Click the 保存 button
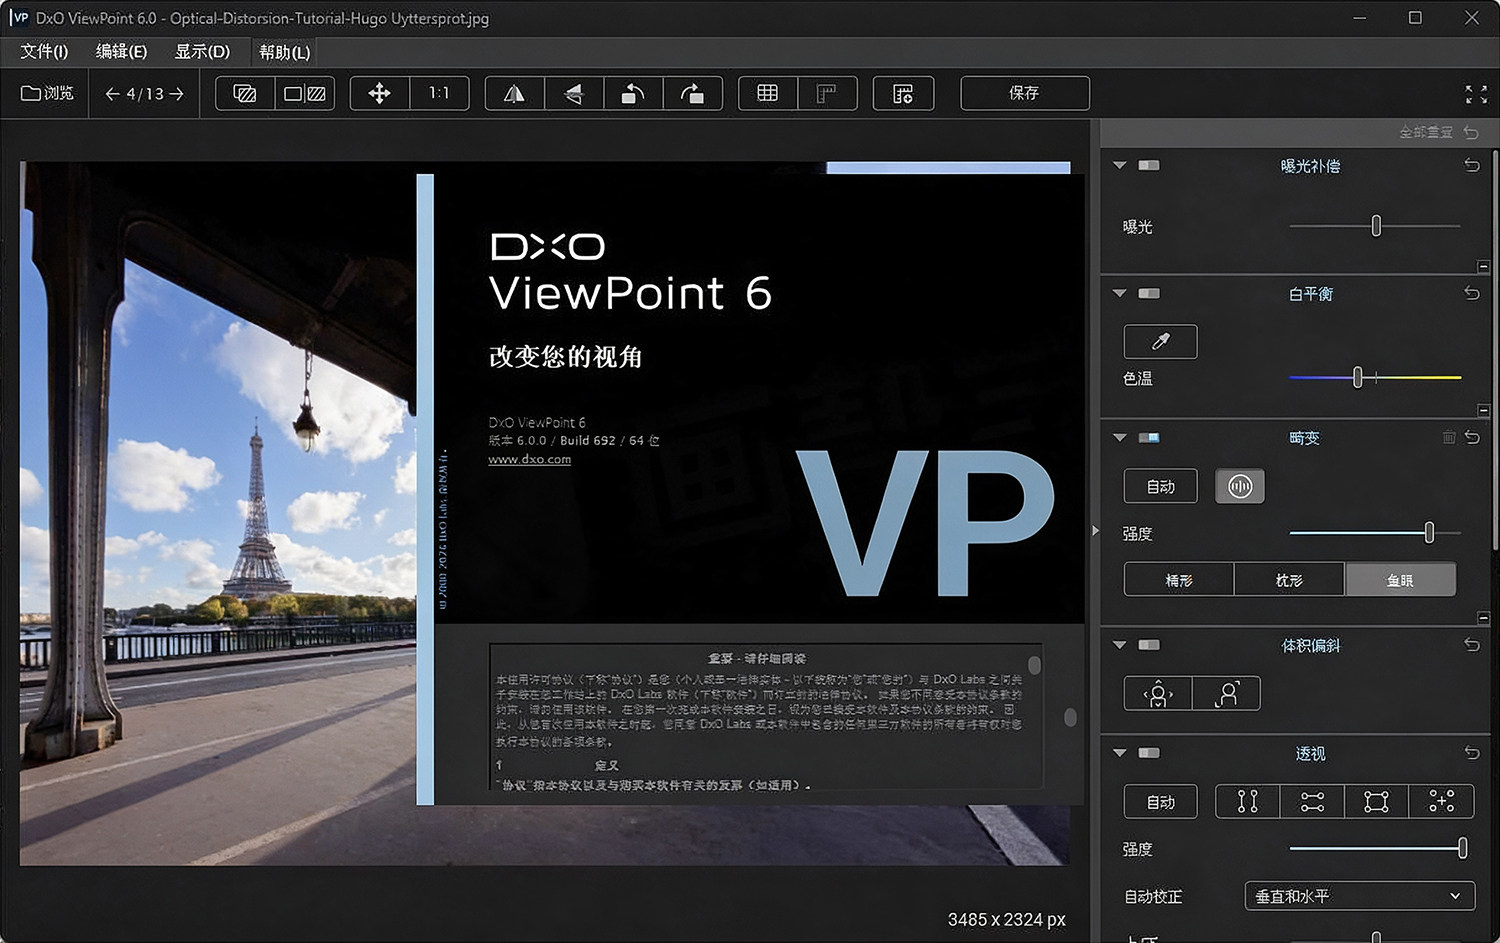This screenshot has height=943, width=1500. pos(1025,93)
